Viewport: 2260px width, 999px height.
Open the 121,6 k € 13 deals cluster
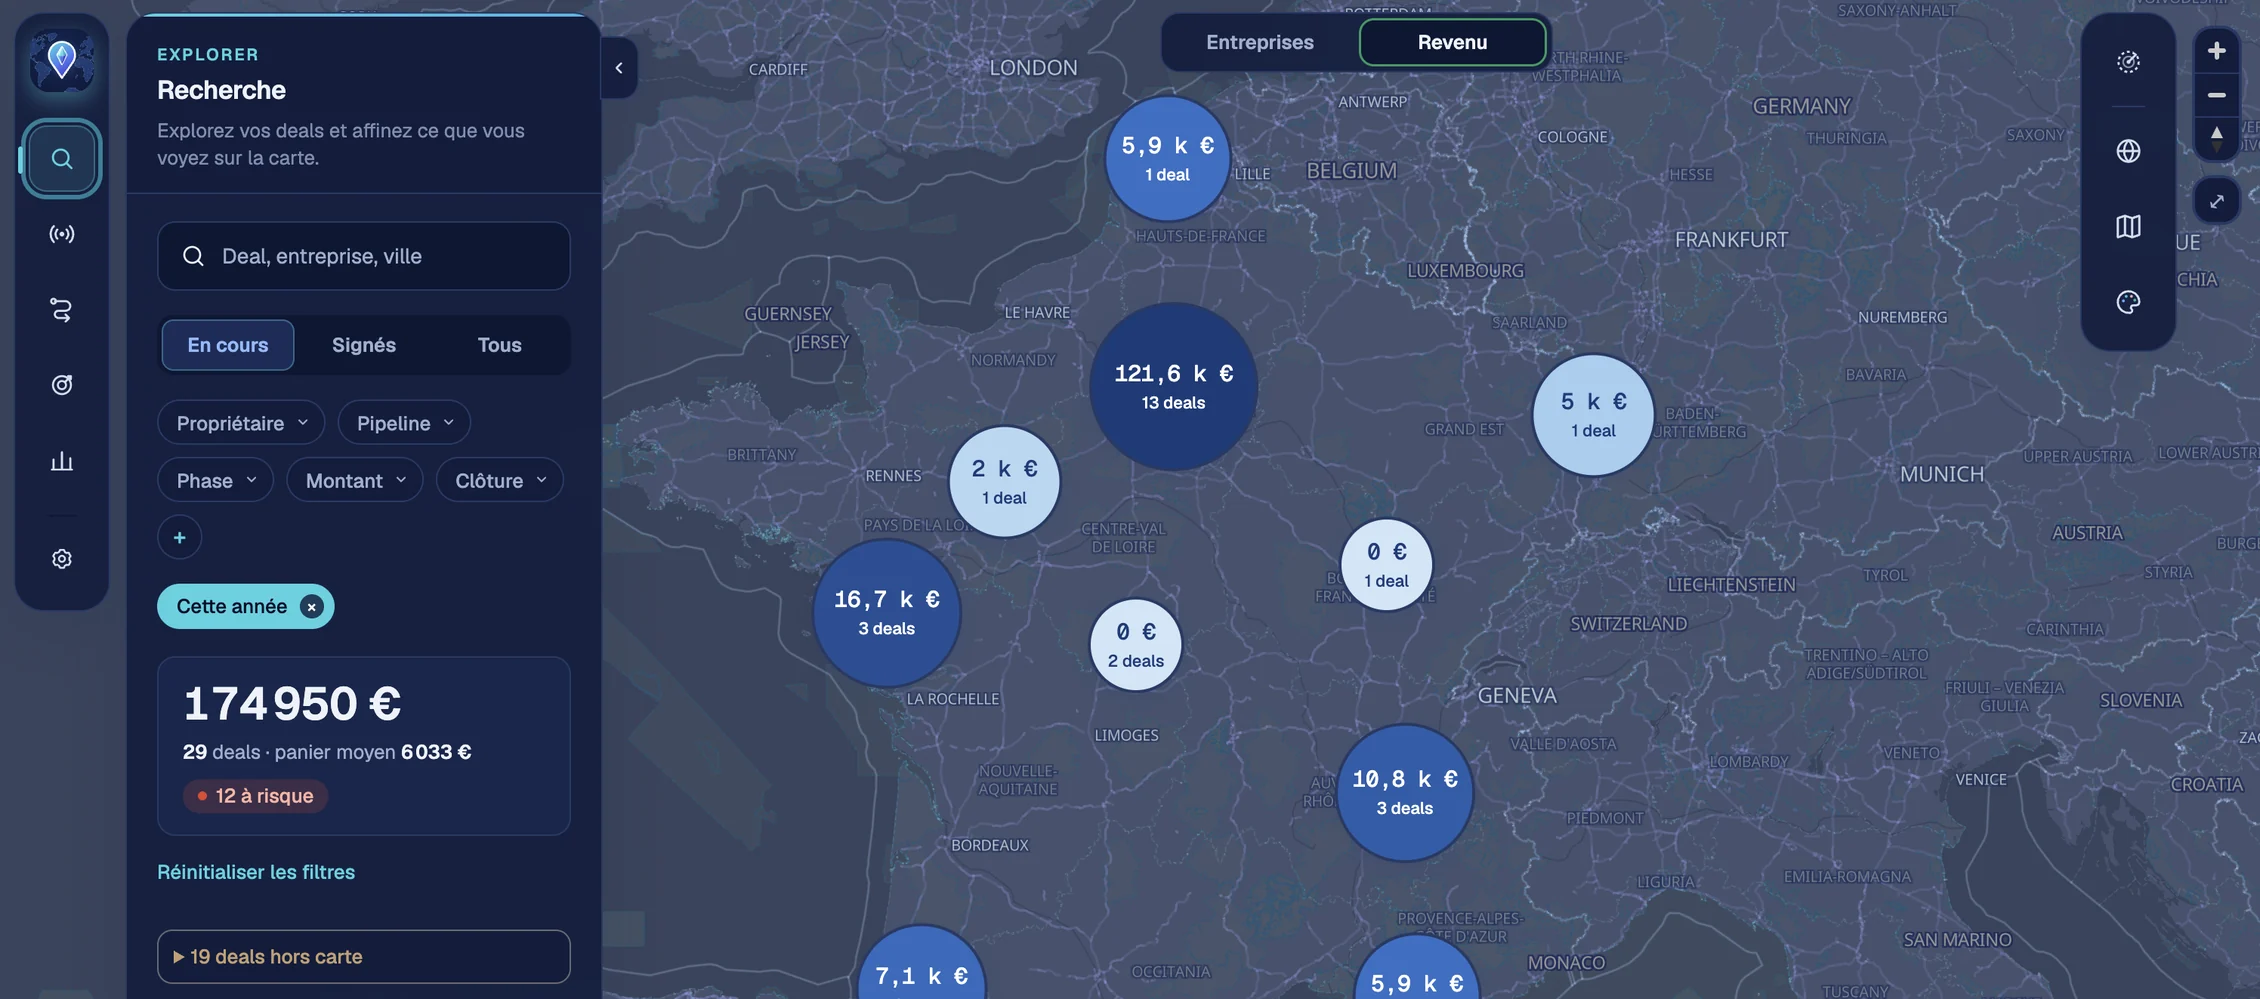click(x=1173, y=387)
